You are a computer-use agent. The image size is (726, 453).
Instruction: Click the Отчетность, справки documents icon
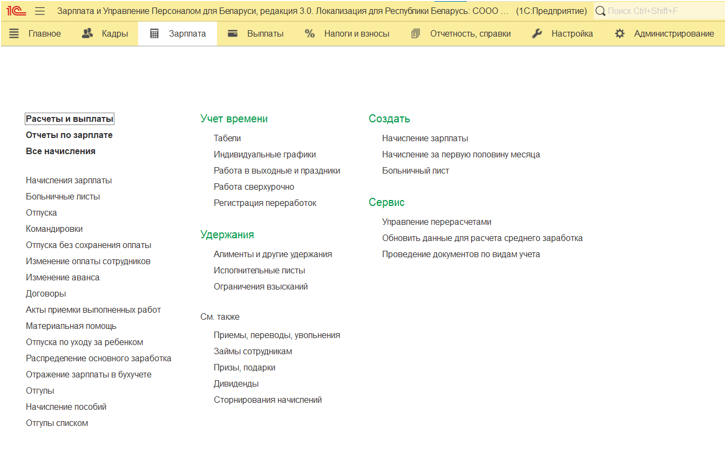coord(415,33)
